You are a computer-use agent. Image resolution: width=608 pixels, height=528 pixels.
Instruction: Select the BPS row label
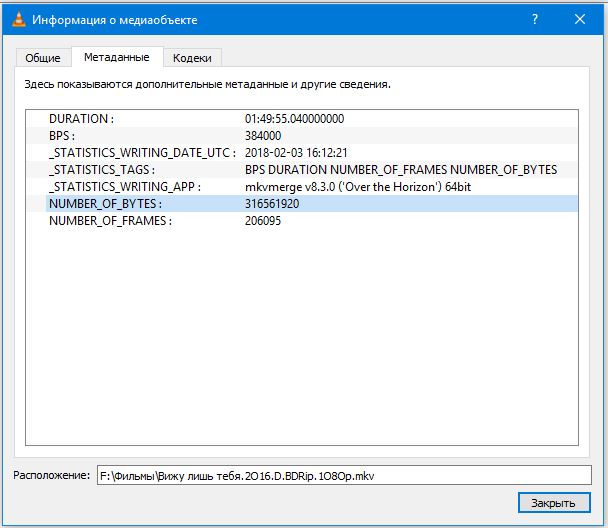(62, 136)
